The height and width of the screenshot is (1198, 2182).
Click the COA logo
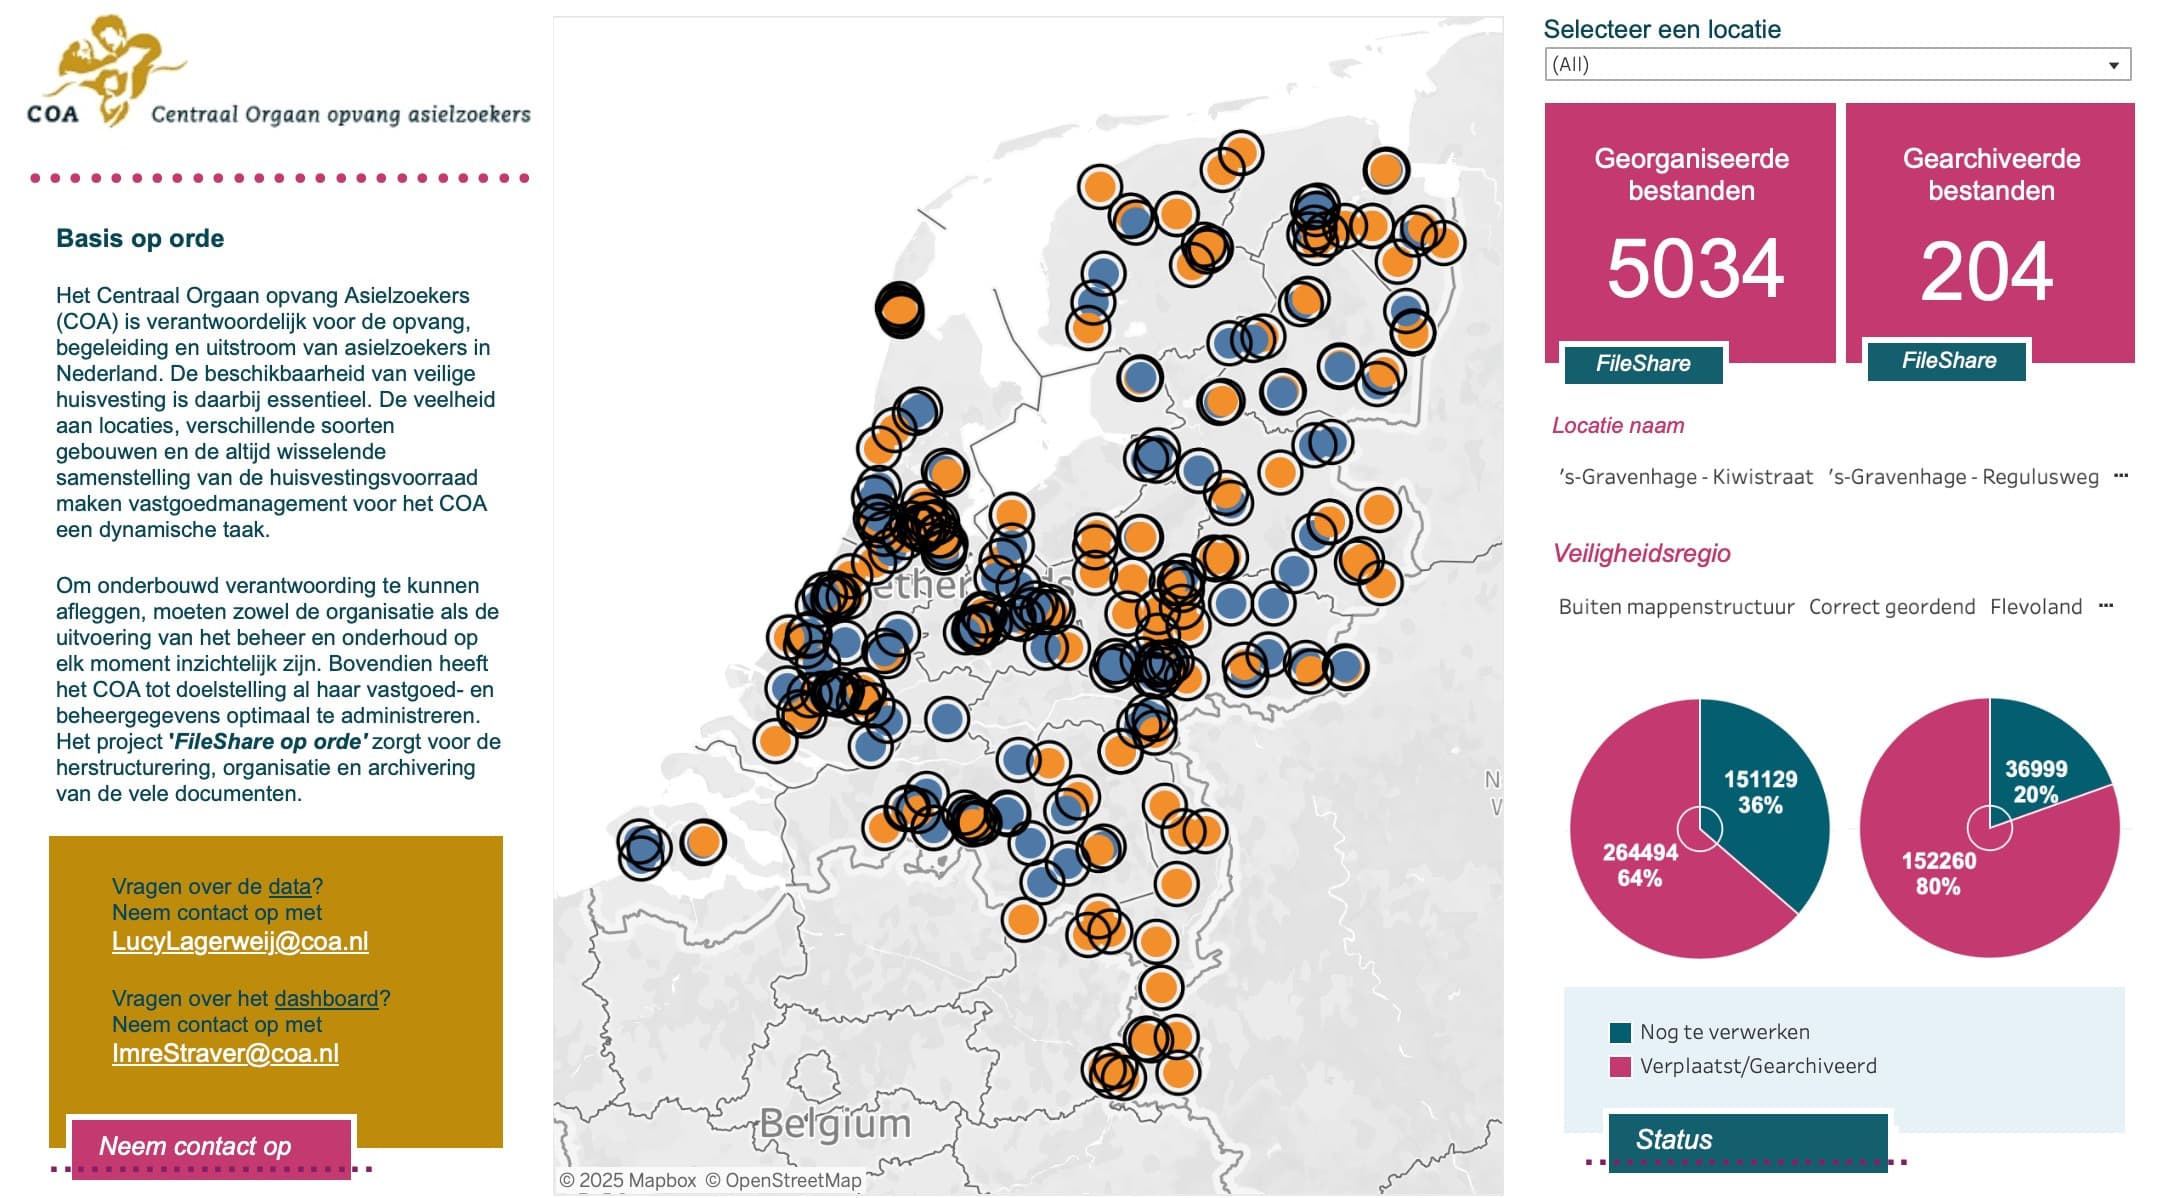coord(278,72)
